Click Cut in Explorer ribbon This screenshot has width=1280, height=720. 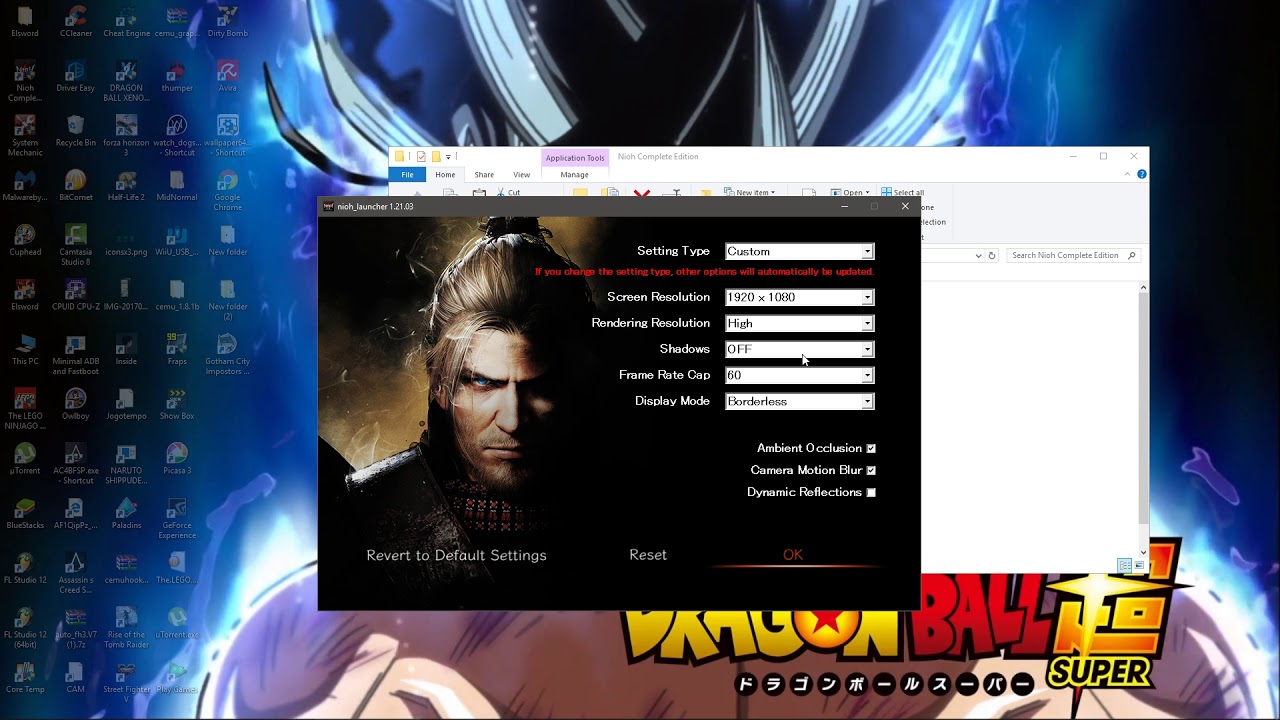coord(507,192)
